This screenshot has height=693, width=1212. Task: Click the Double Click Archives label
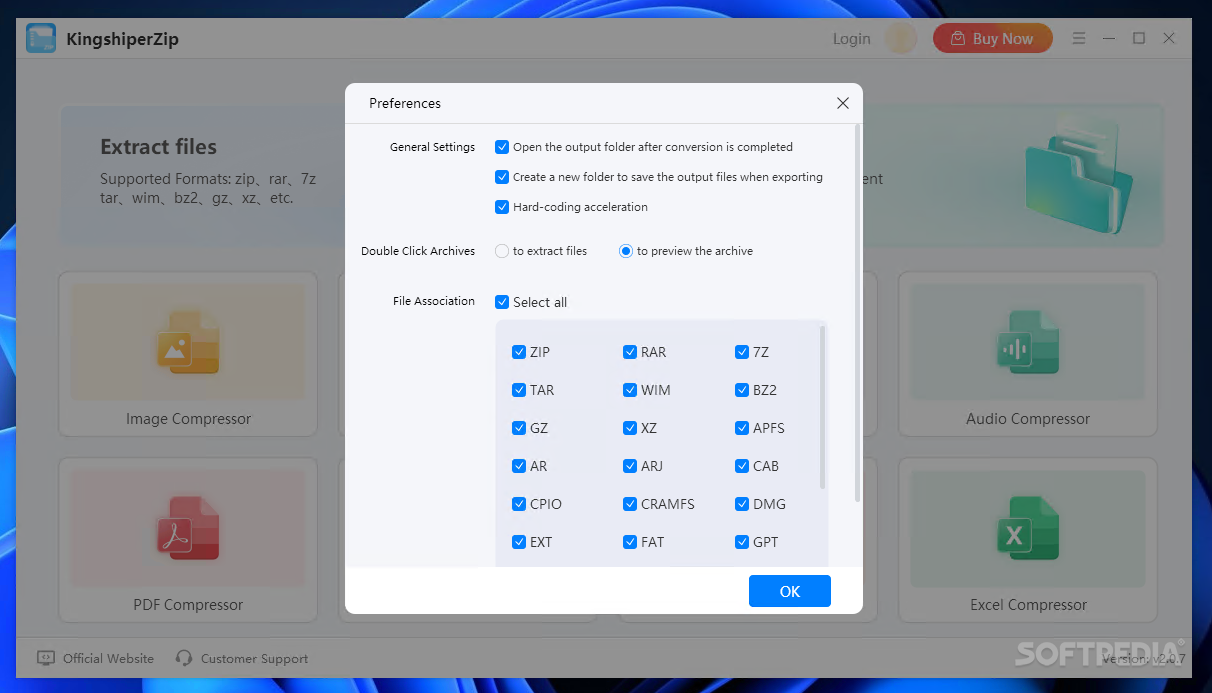(x=418, y=251)
